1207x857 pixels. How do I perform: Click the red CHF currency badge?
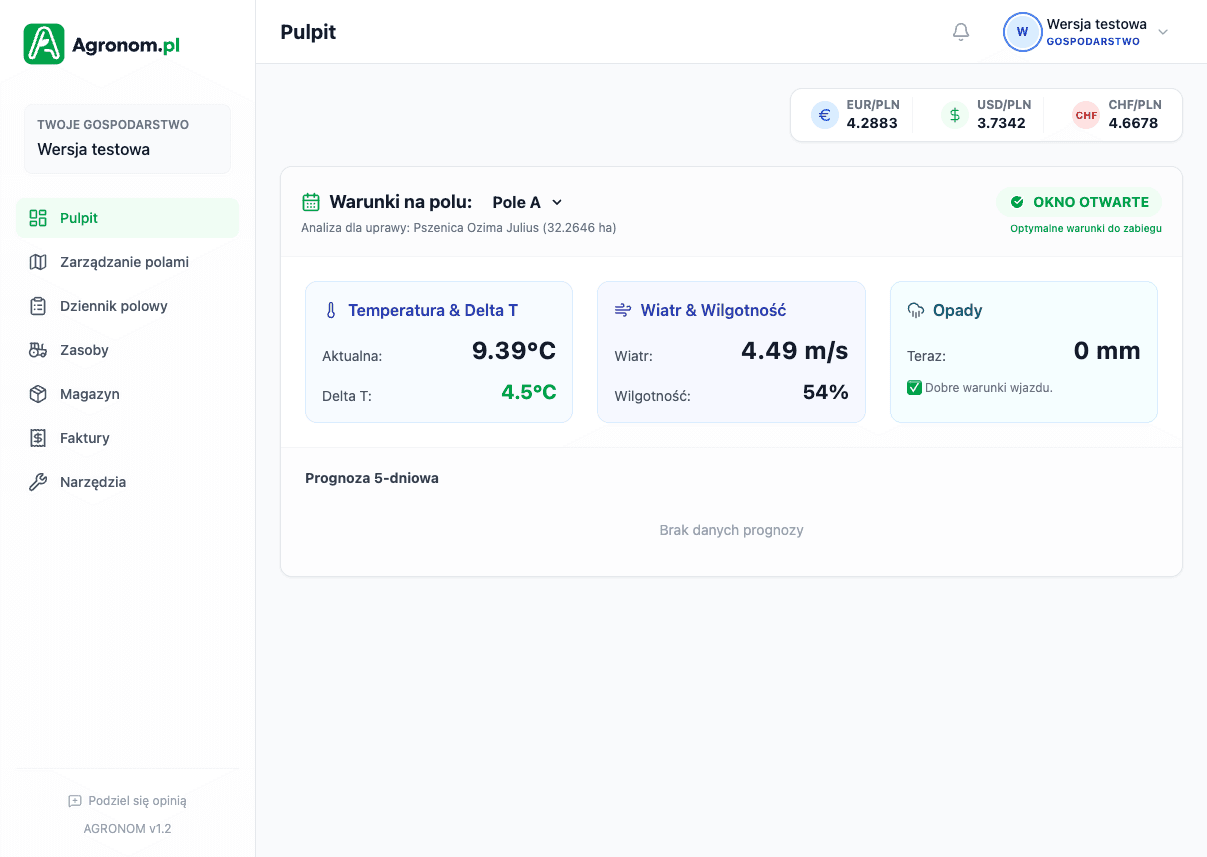click(1086, 115)
